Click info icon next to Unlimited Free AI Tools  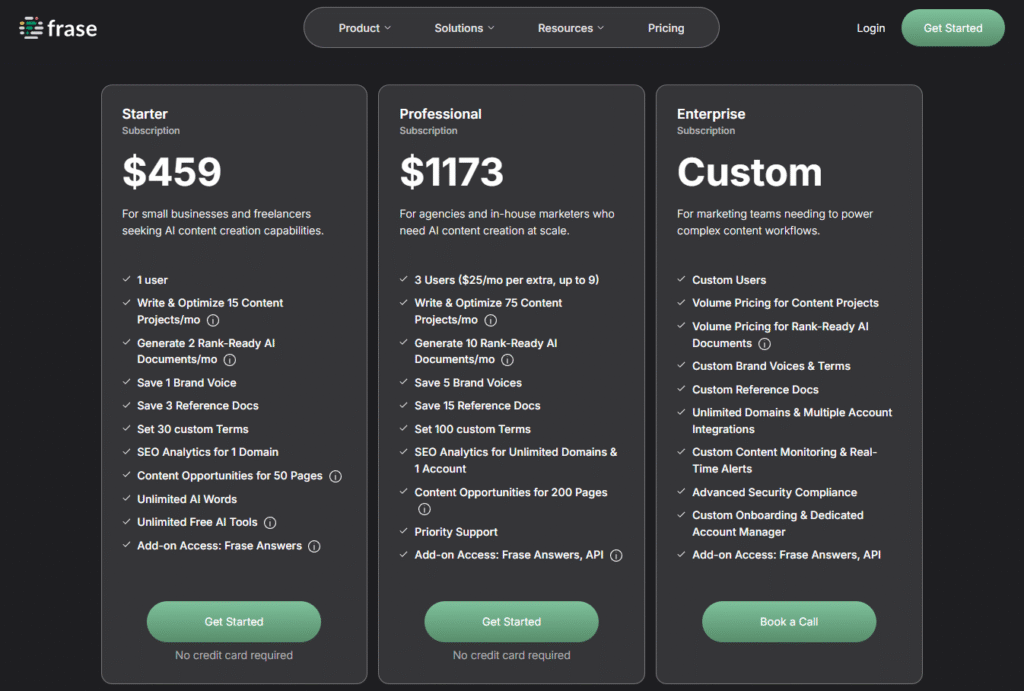(270, 522)
